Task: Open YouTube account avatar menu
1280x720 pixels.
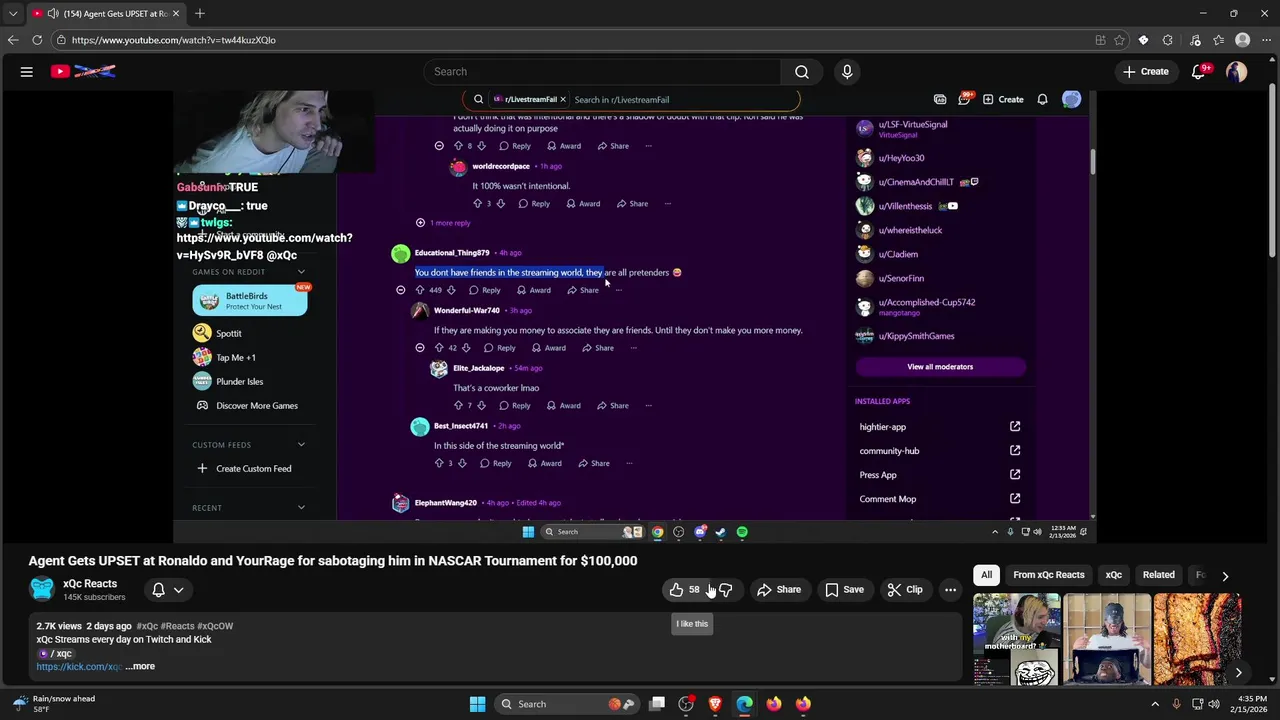Action: 1237,72
